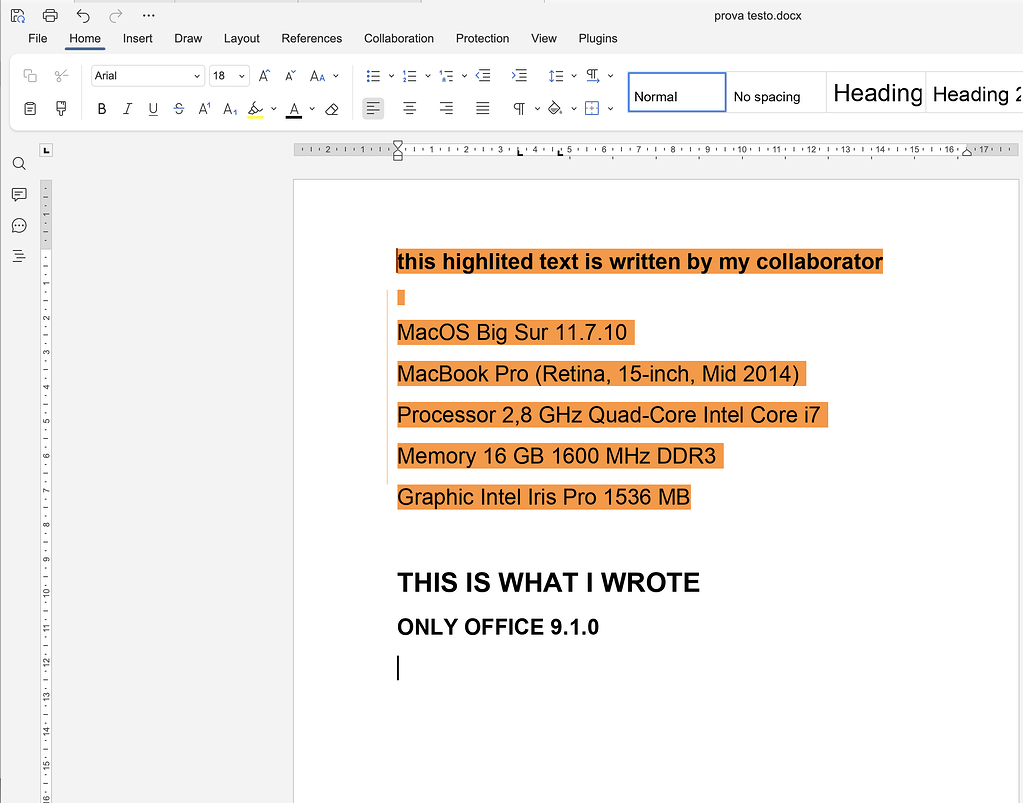Screen dimensions: 1023x803
Task: Activate the superscript icon
Action: [203, 108]
